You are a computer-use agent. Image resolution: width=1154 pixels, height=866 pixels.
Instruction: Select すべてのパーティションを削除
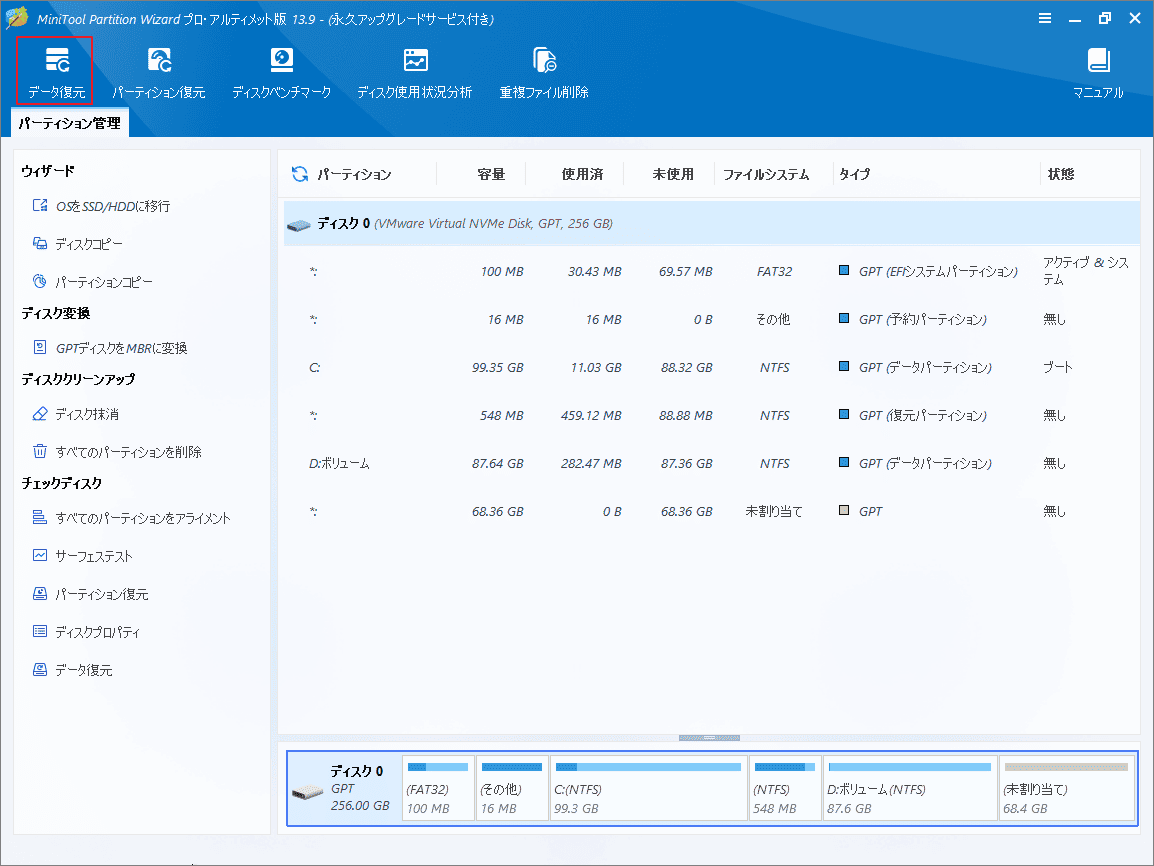tap(117, 452)
